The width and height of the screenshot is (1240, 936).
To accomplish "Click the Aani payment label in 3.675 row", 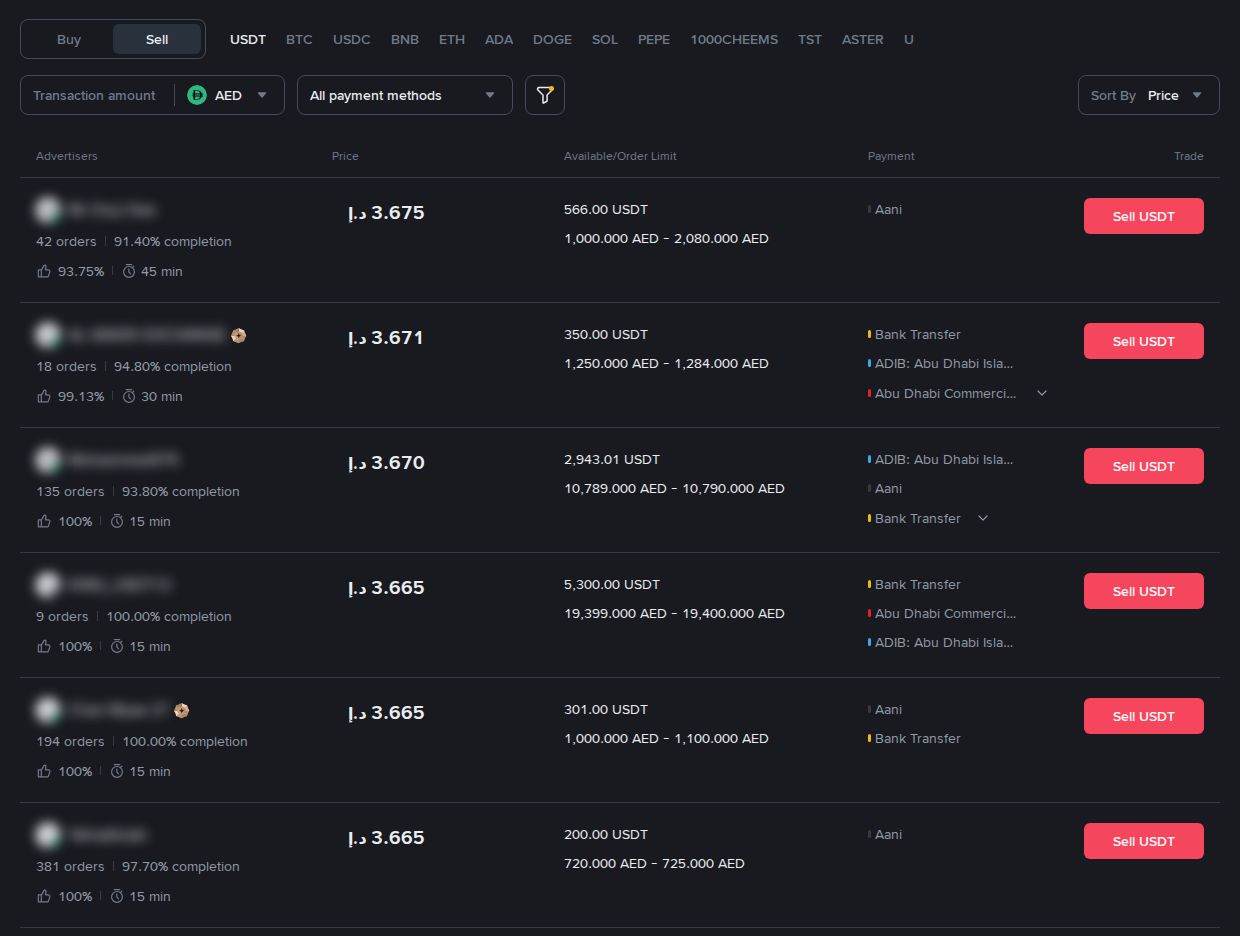I will (888, 209).
